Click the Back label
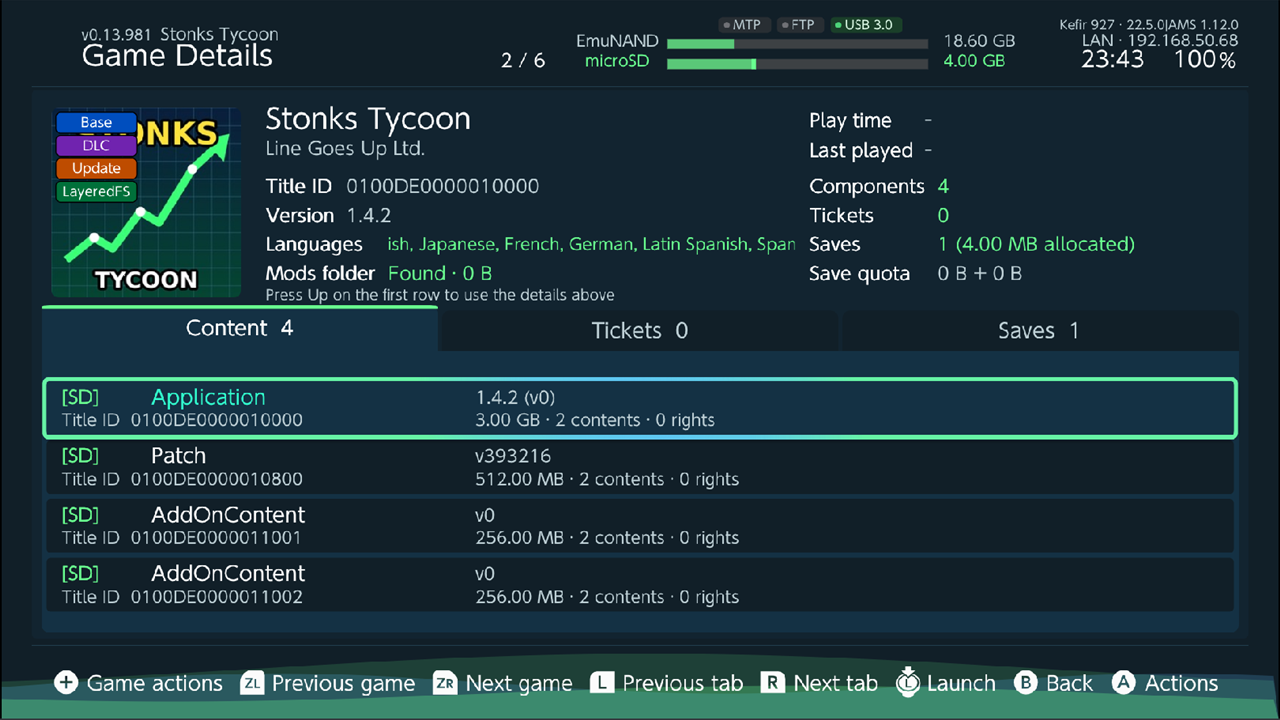Screen dimensions: 1280x720 (1069, 684)
